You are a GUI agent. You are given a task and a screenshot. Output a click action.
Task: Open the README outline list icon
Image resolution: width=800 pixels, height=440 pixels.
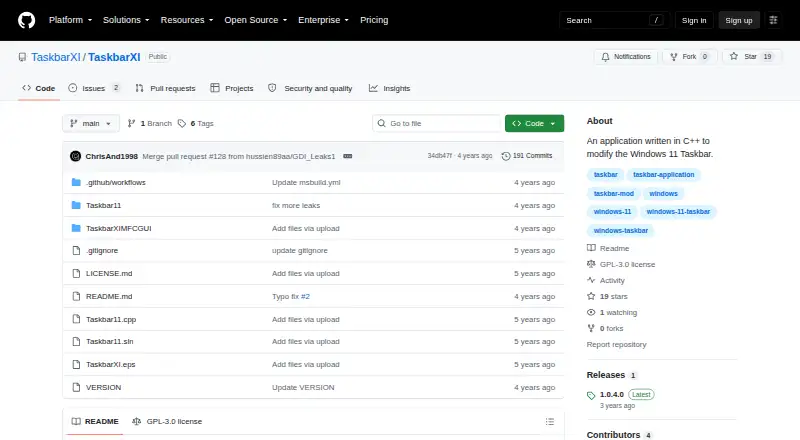click(549, 422)
